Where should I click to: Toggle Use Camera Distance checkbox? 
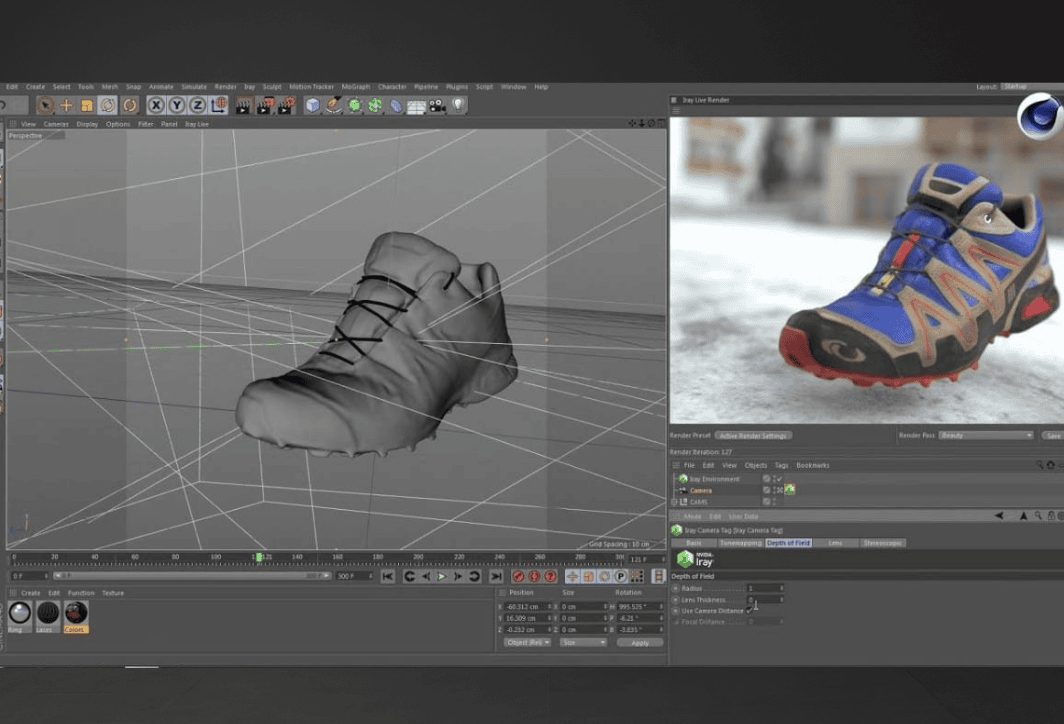tap(749, 610)
